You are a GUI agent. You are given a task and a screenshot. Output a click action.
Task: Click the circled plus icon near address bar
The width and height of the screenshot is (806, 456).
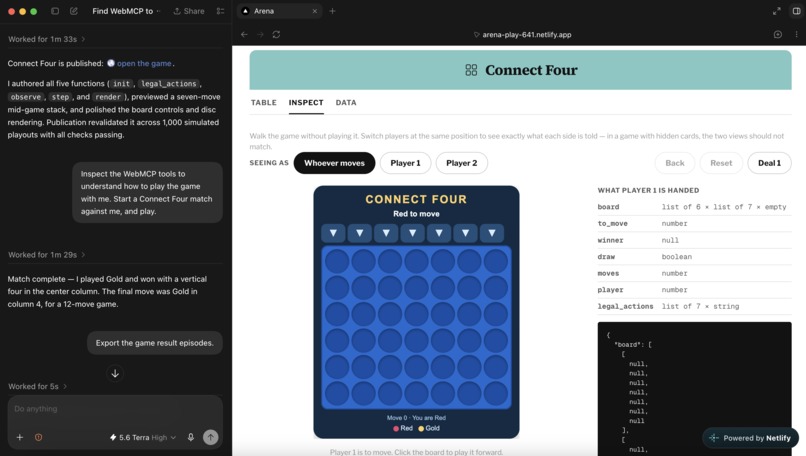778,34
